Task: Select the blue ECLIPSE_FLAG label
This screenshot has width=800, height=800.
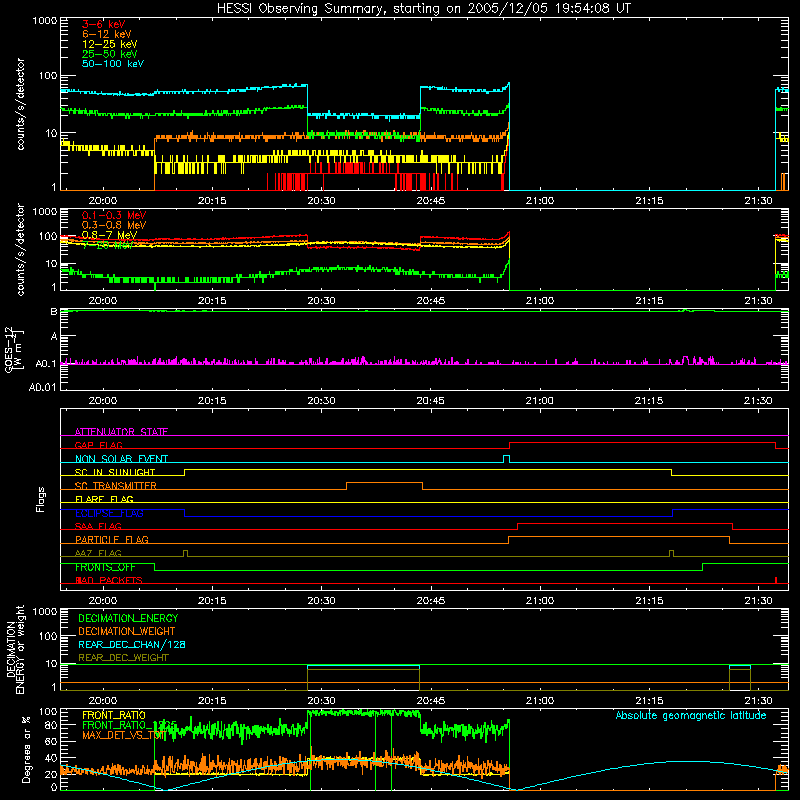Action: [x=109, y=513]
